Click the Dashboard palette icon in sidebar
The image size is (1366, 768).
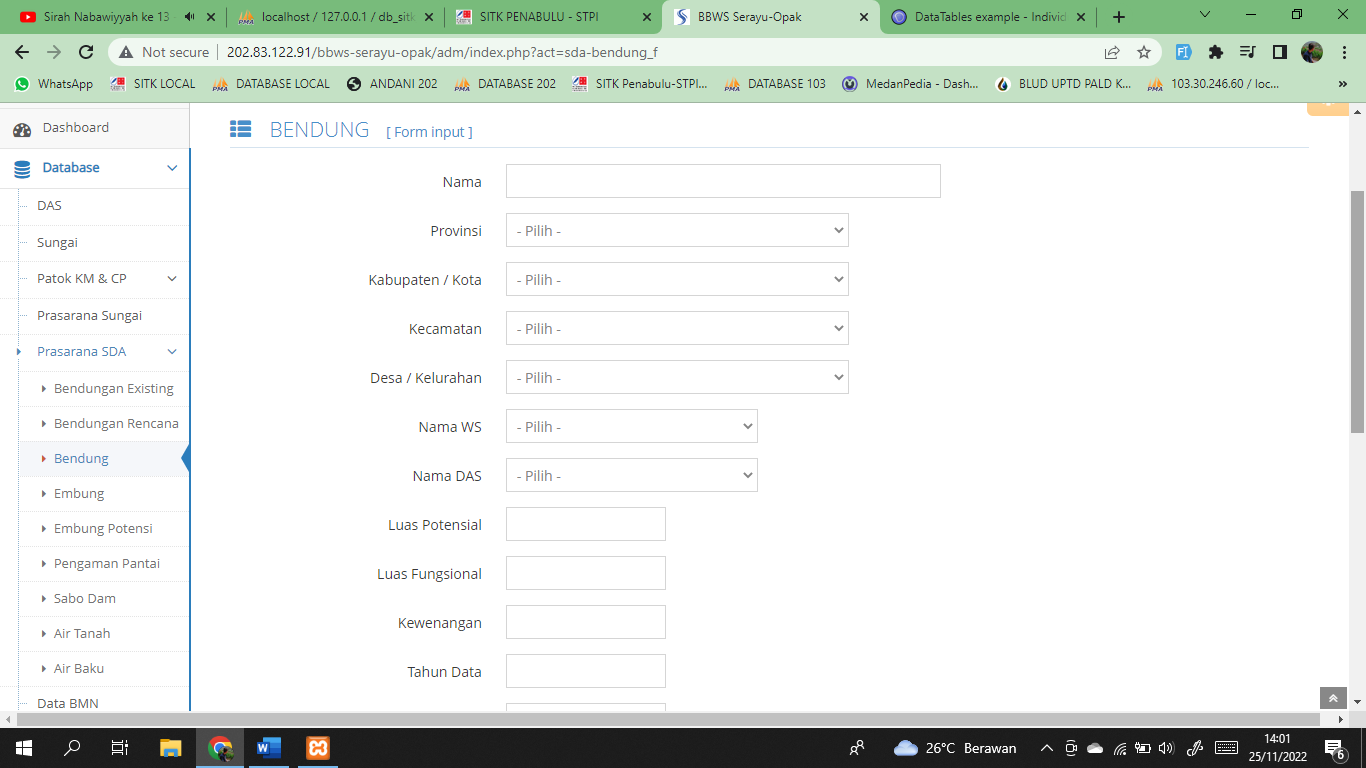(22, 129)
